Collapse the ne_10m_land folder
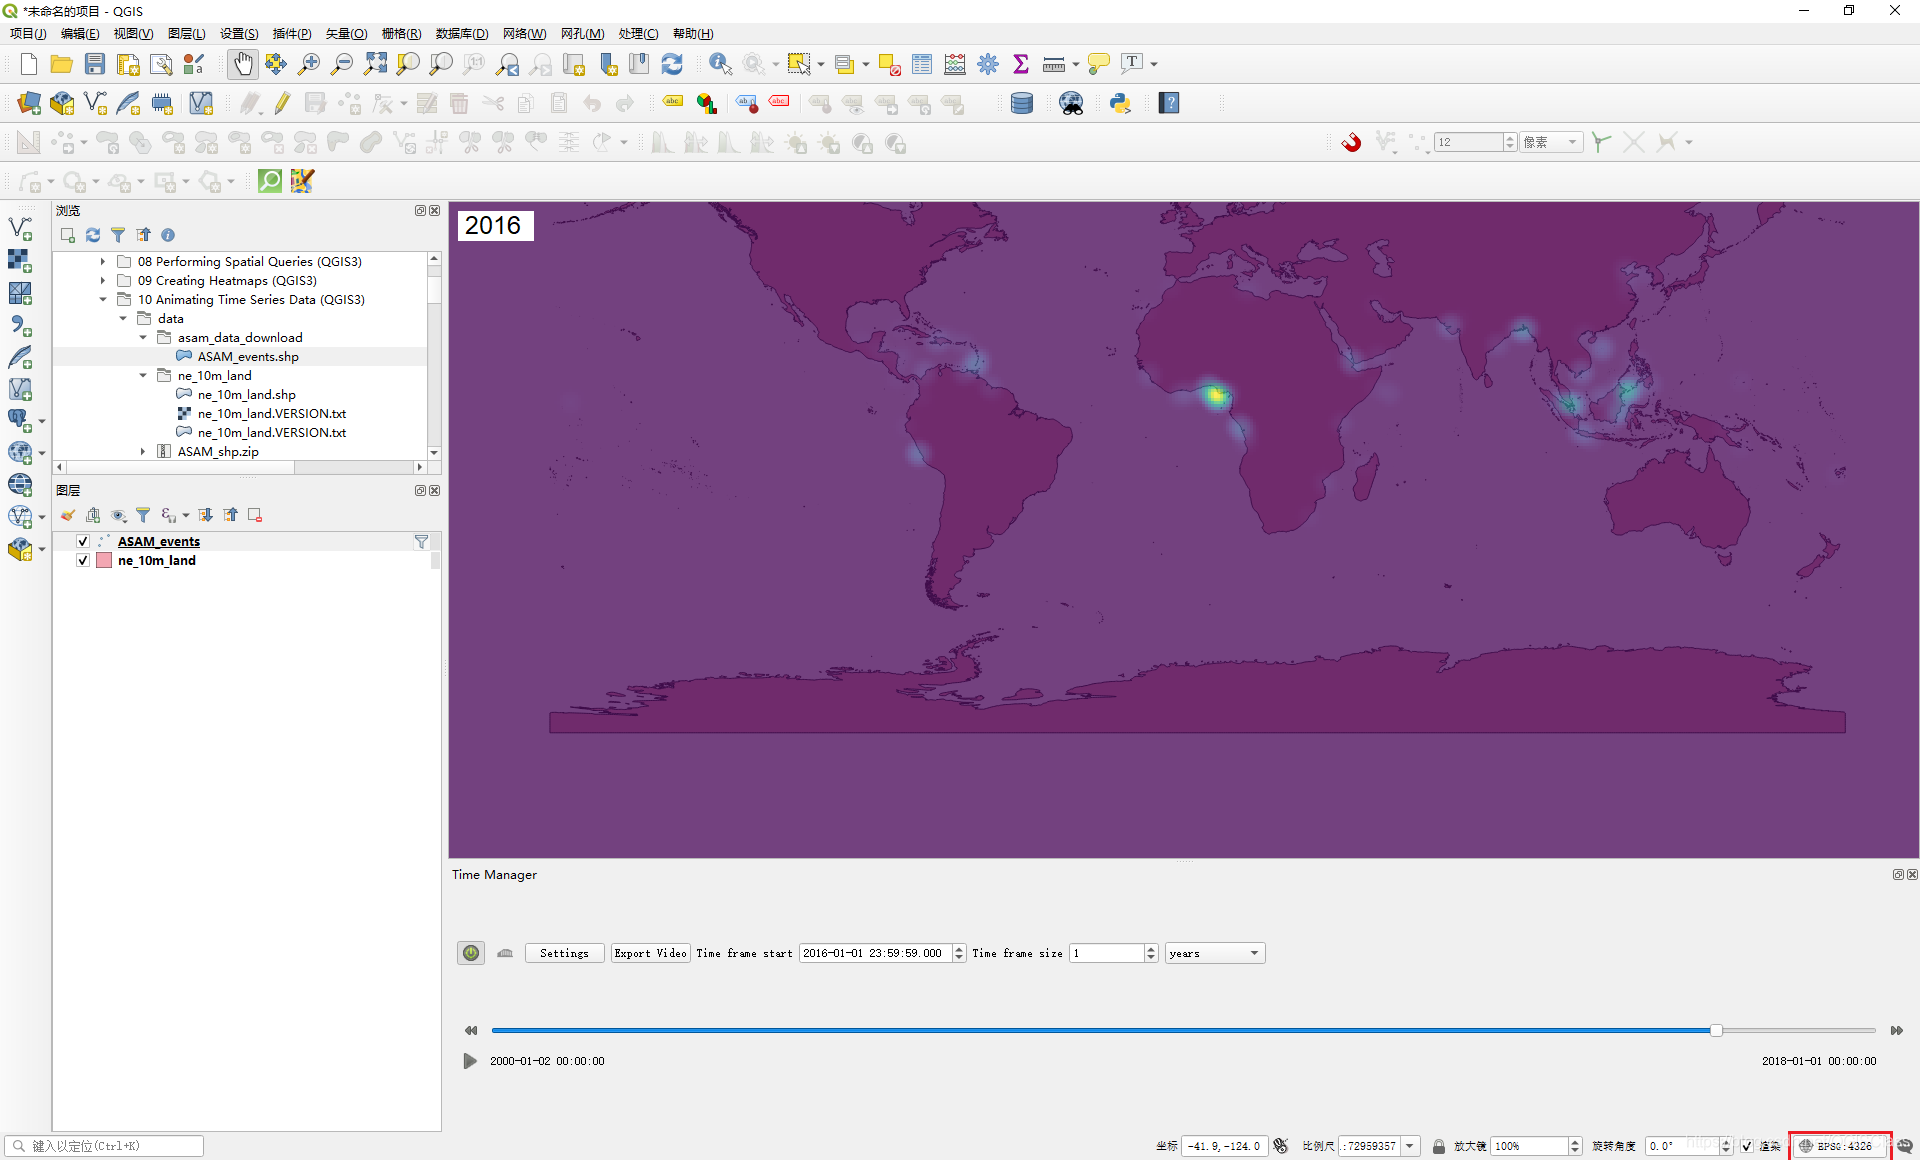This screenshot has height=1160, width=1920. tap(142, 376)
